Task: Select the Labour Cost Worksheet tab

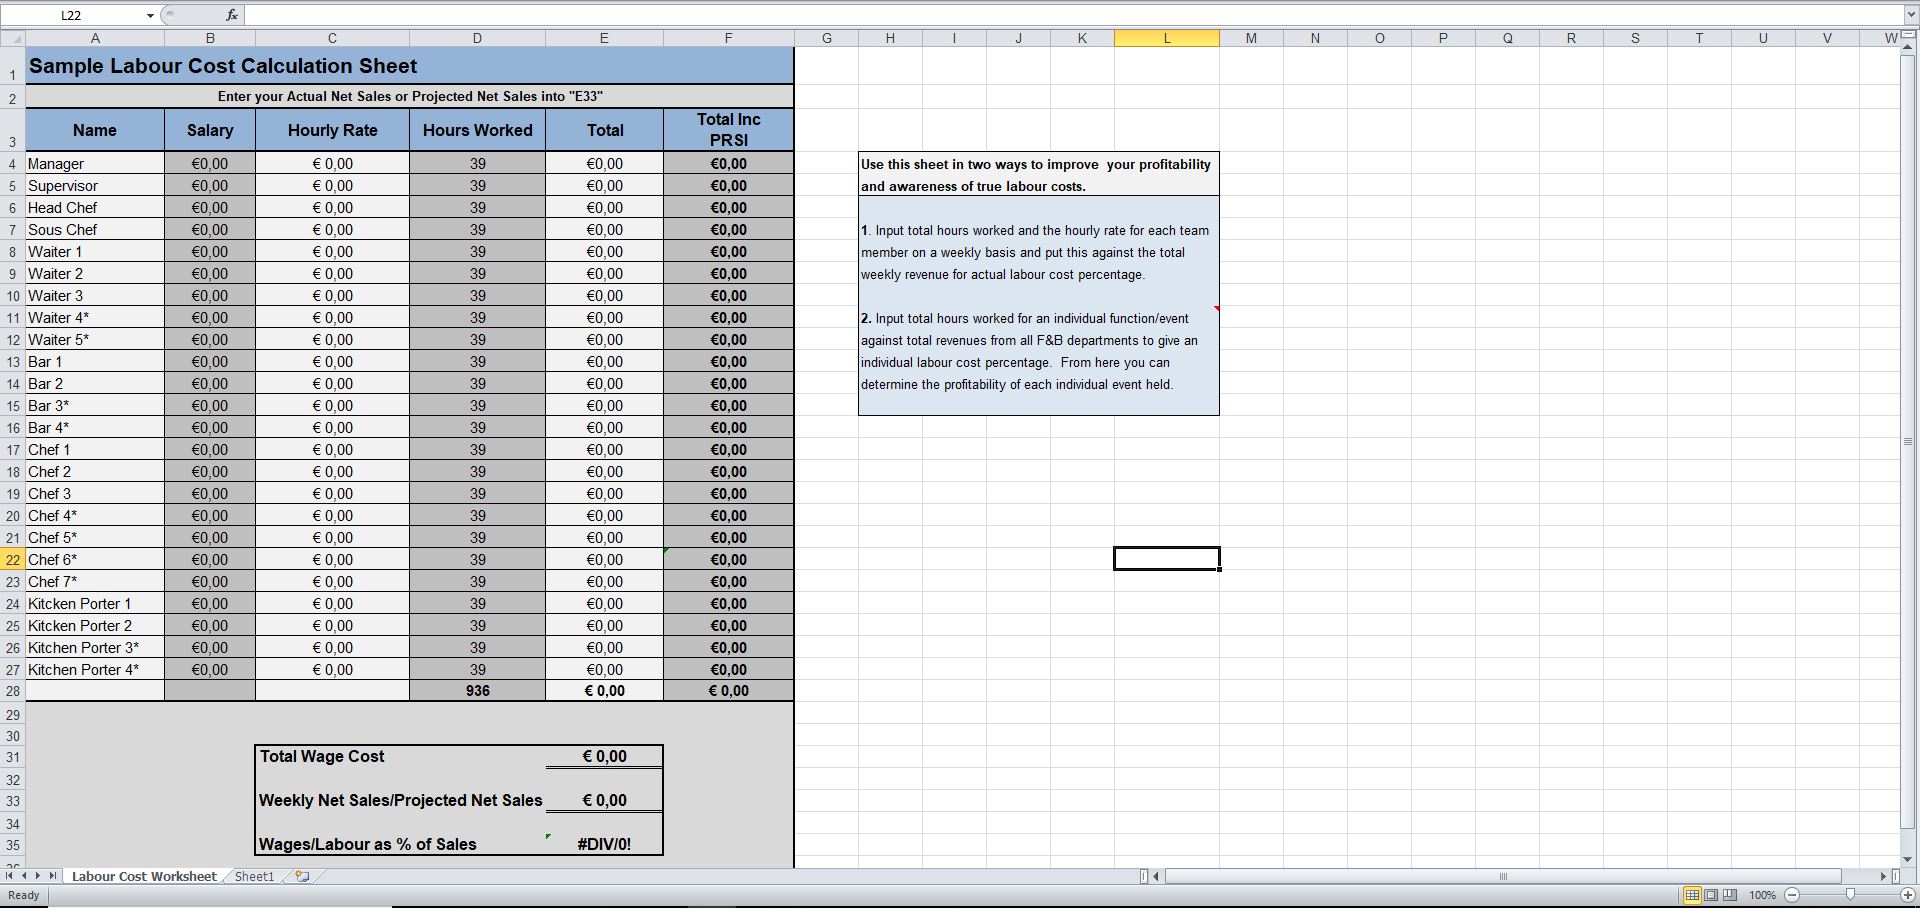Action: click(143, 876)
